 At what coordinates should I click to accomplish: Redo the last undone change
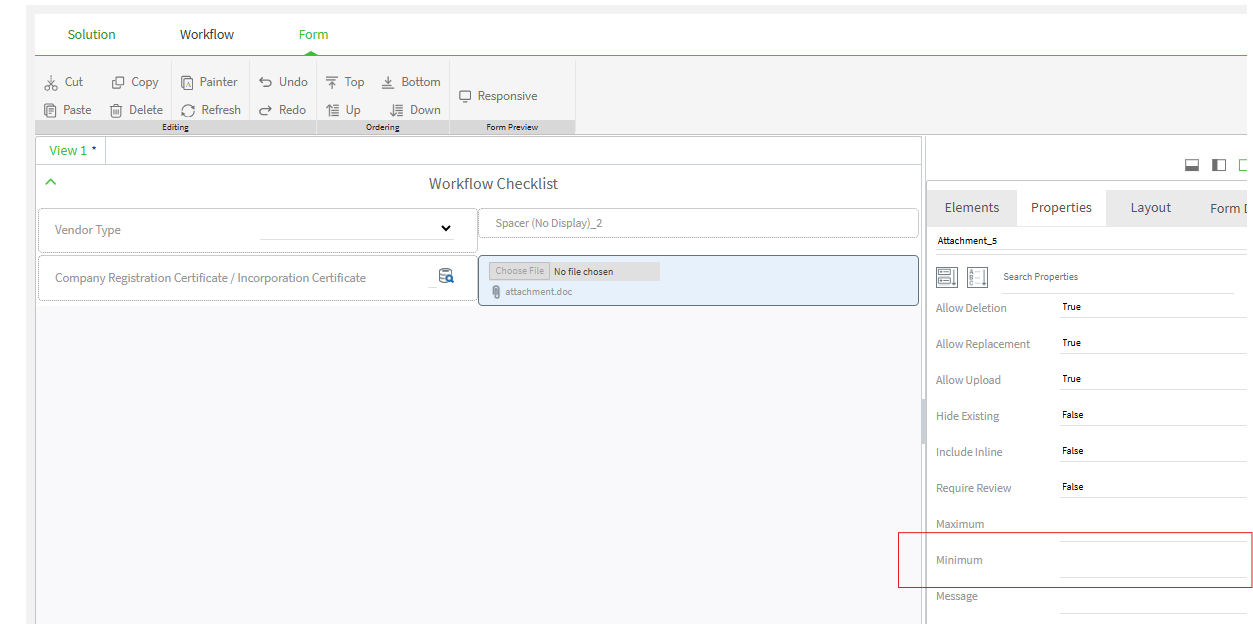click(x=283, y=110)
